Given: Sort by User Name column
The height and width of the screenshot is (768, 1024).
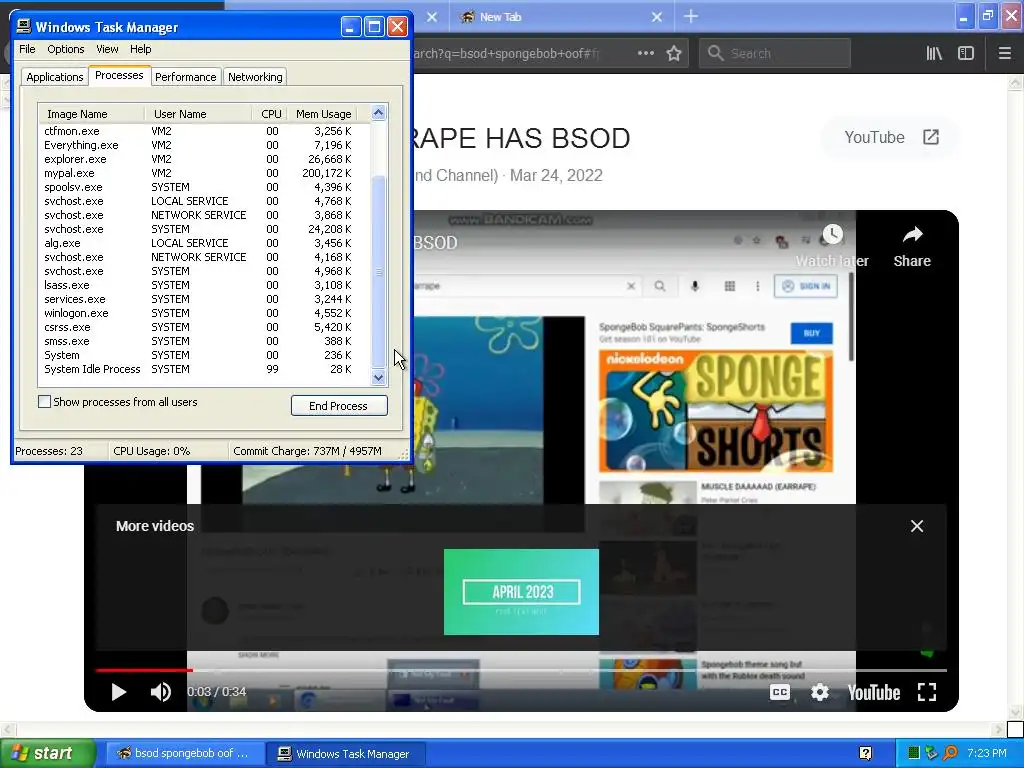Looking at the screenshot, I should [x=198, y=114].
